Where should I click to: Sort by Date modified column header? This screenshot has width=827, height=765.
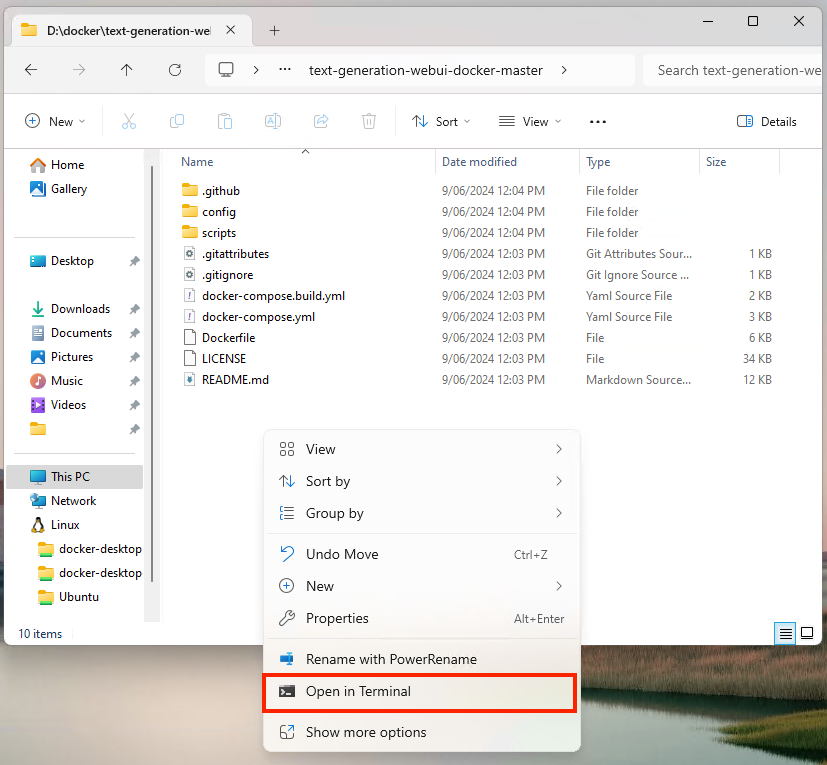(479, 162)
